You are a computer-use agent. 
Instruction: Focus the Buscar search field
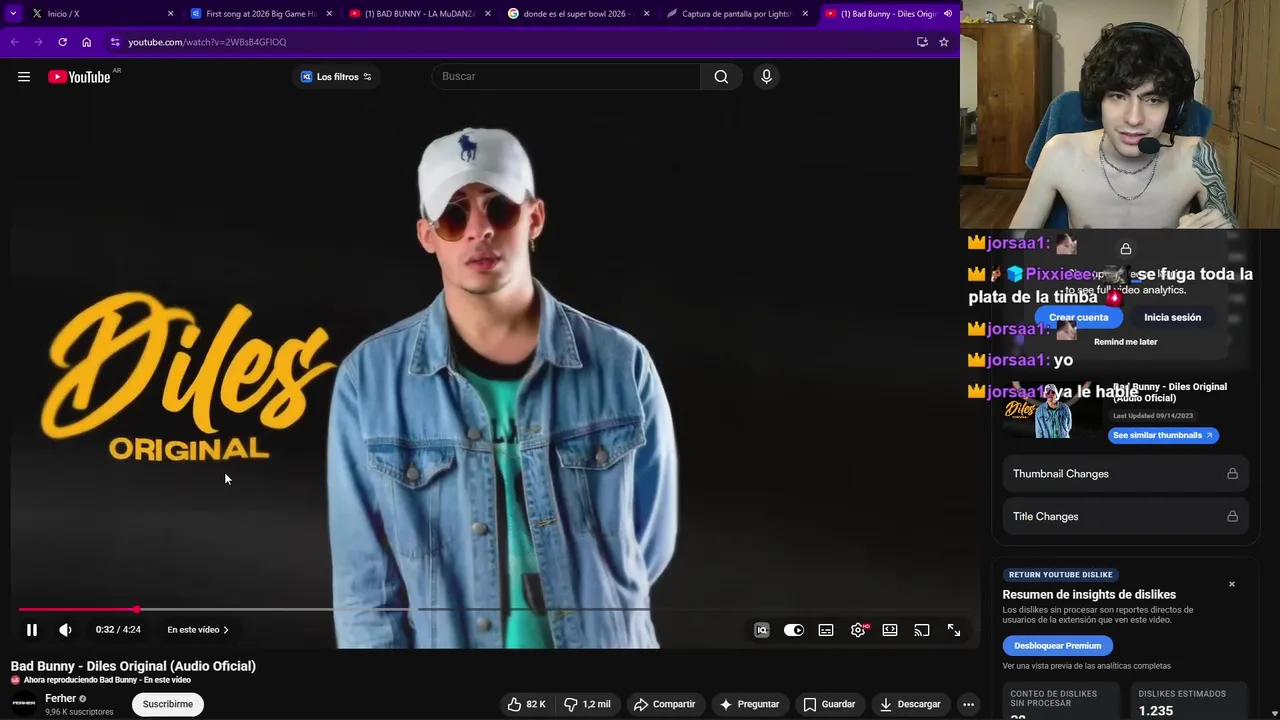(566, 77)
